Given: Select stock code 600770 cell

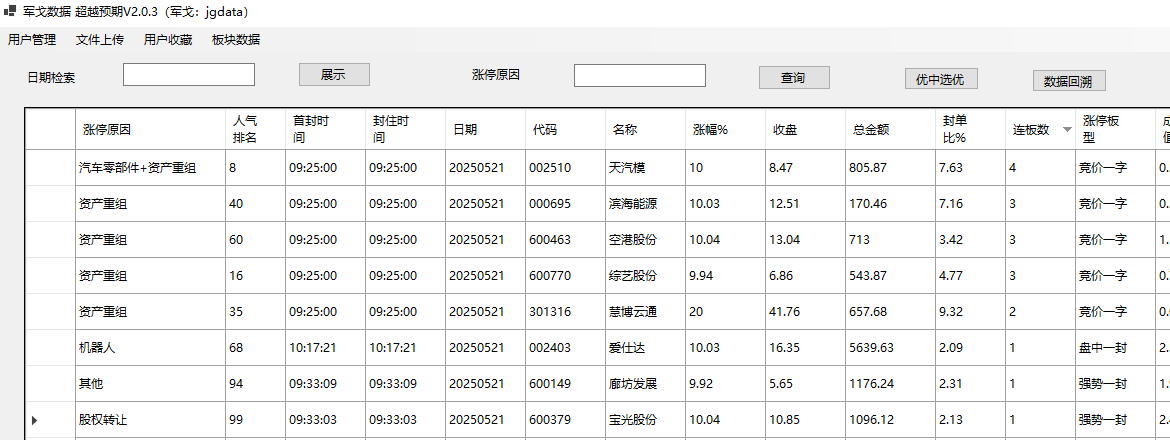Looking at the screenshot, I should 565,275.
